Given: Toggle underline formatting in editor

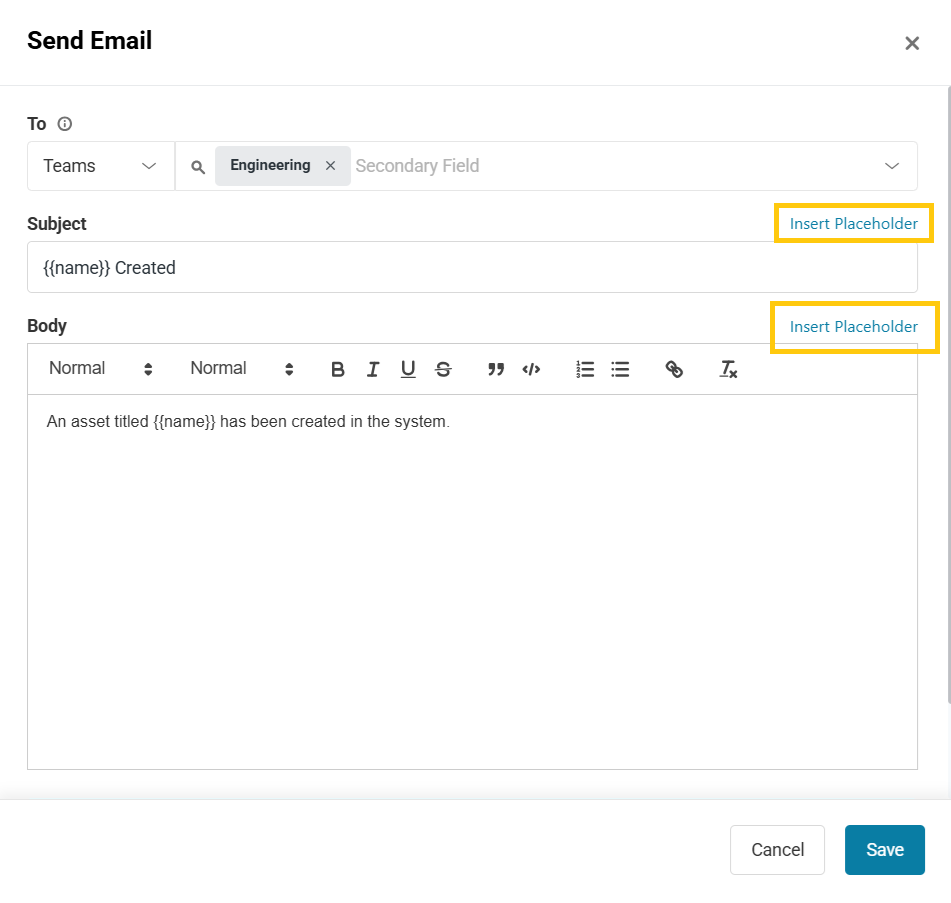Looking at the screenshot, I should 408,369.
